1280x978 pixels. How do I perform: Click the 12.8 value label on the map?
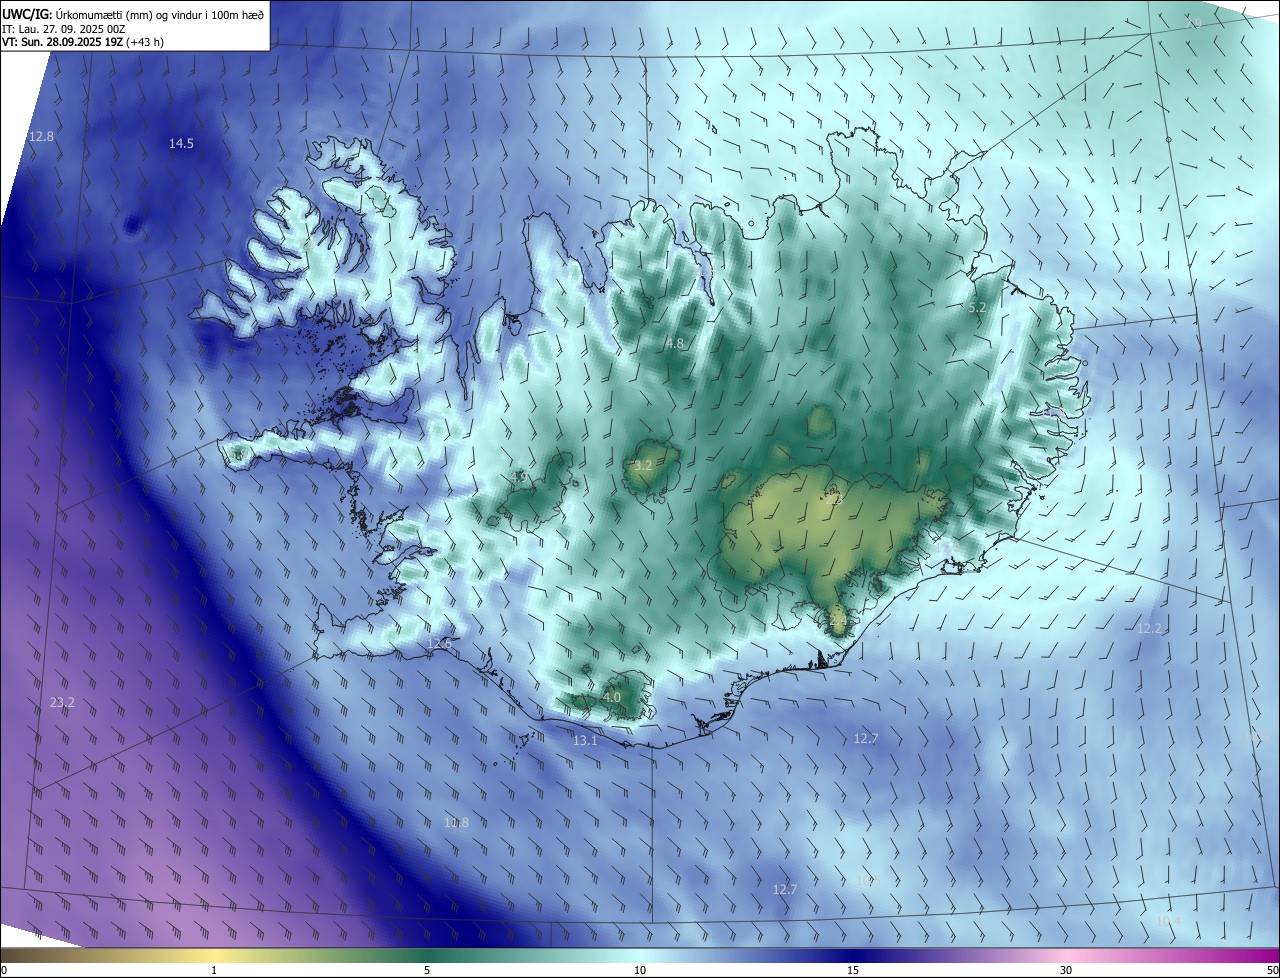click(x=41, y=136)
